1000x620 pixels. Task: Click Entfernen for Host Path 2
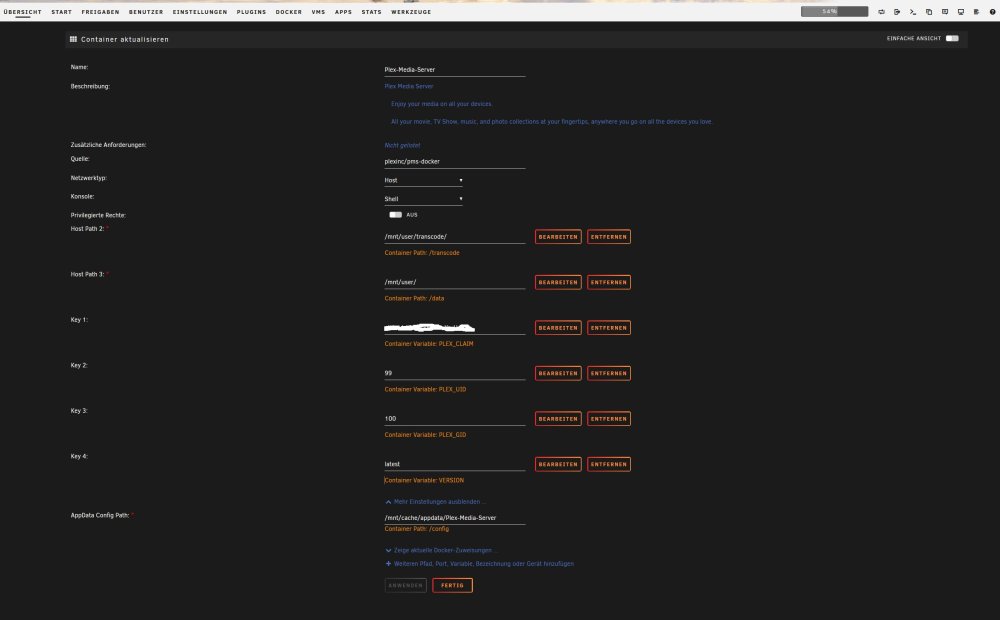coord(608,237)
